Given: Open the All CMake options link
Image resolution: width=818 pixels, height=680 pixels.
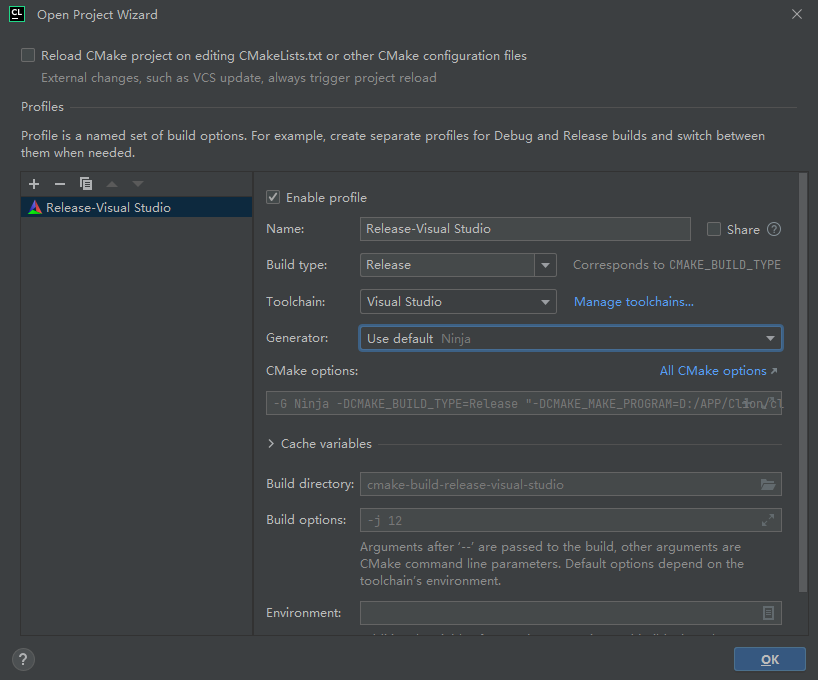Looking at the screenshot, I should tap(717, 371).
